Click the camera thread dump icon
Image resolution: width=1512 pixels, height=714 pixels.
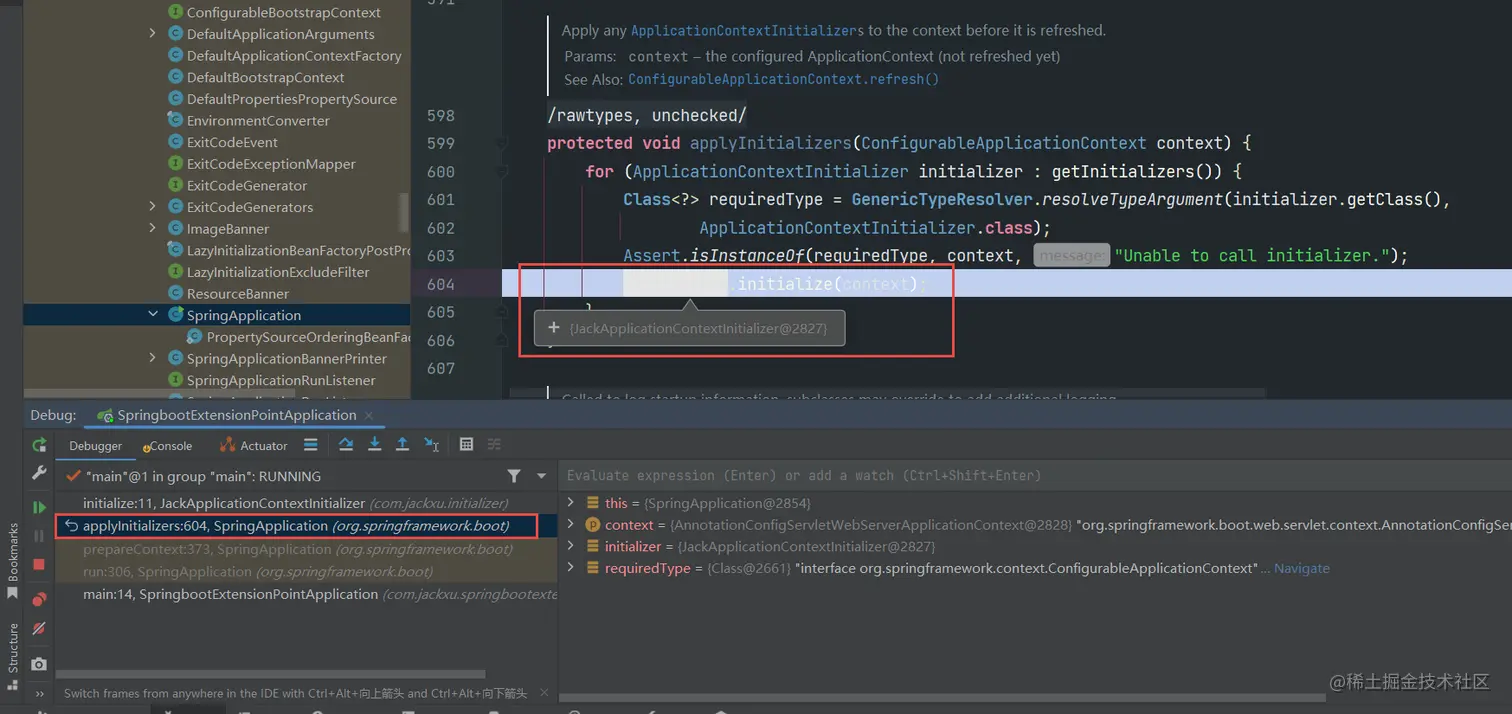39,664
